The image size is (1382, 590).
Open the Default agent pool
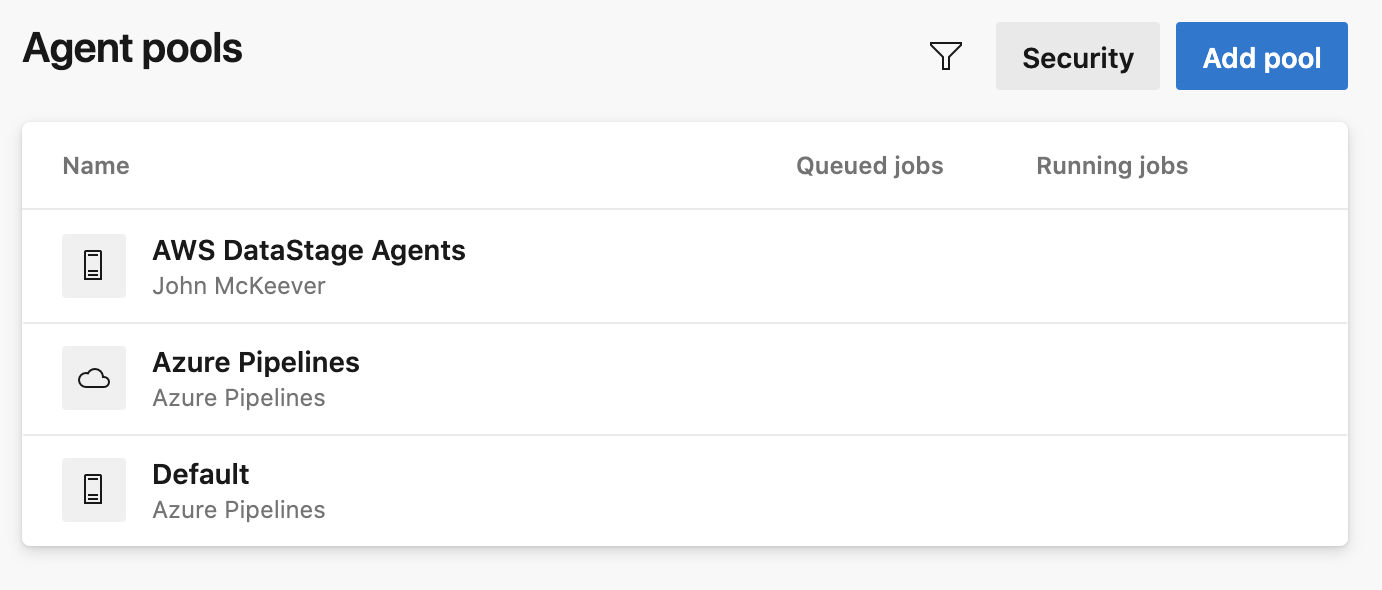[200, 474]
